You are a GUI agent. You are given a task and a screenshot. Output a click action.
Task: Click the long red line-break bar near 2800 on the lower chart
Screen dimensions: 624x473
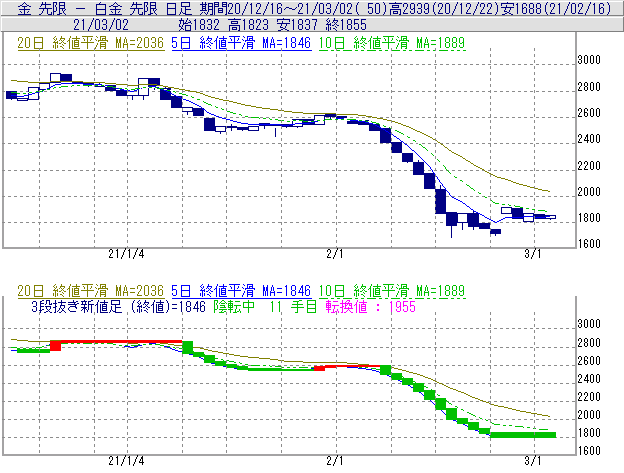[x=121, y=342]
